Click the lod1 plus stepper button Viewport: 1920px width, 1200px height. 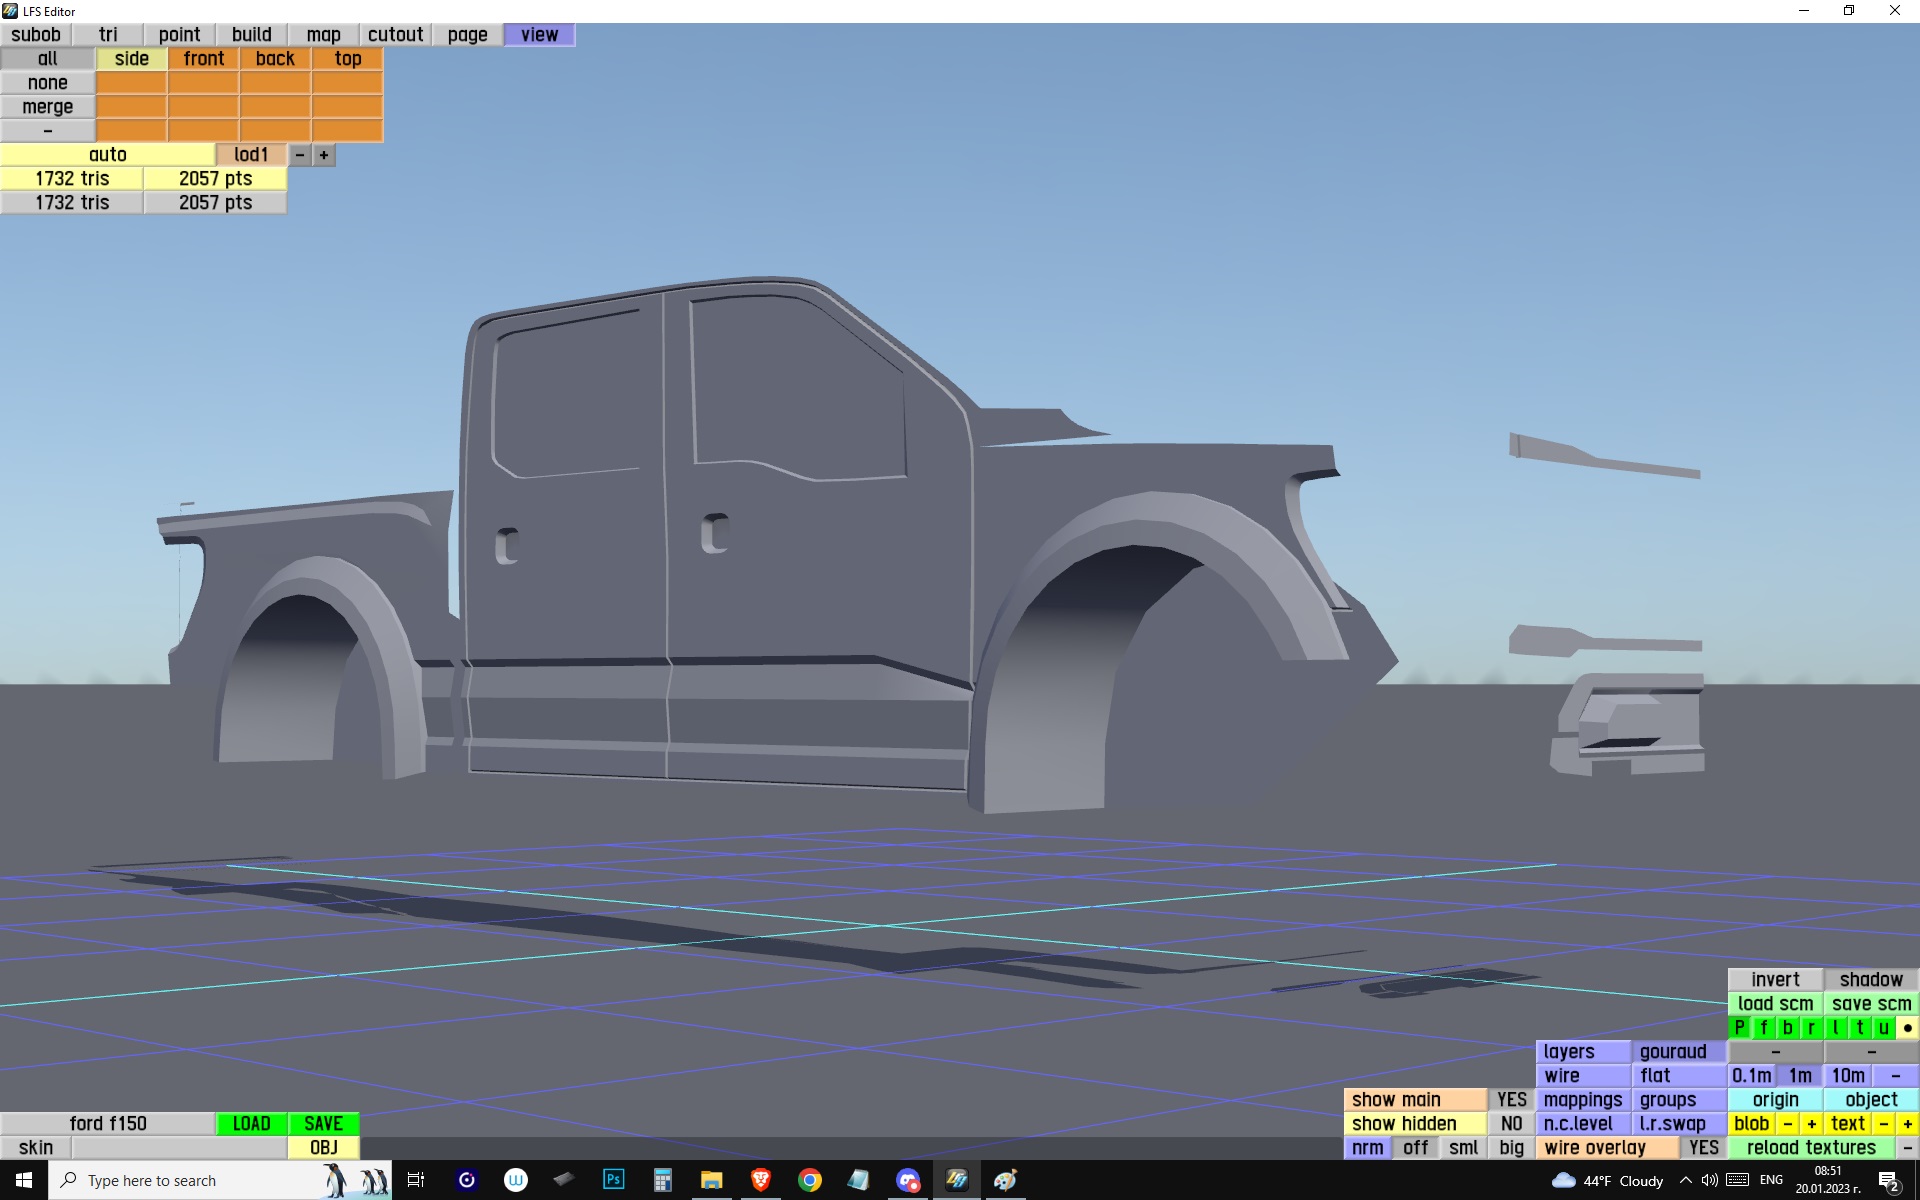[324, 155]
